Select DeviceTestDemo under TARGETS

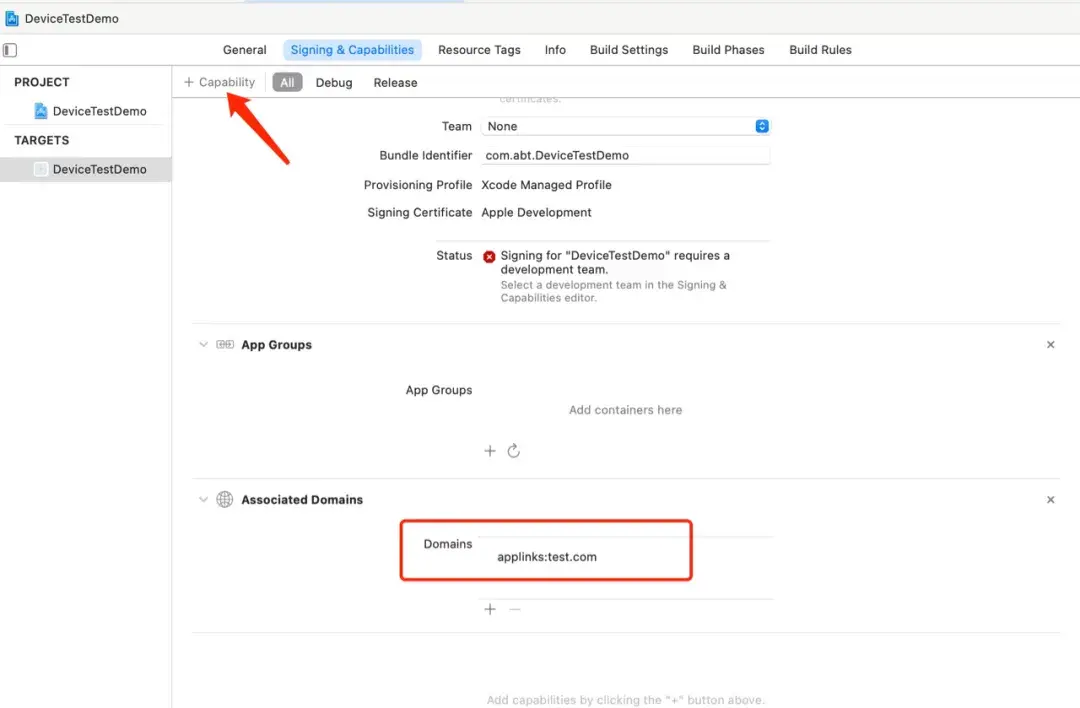pos(99,170)
